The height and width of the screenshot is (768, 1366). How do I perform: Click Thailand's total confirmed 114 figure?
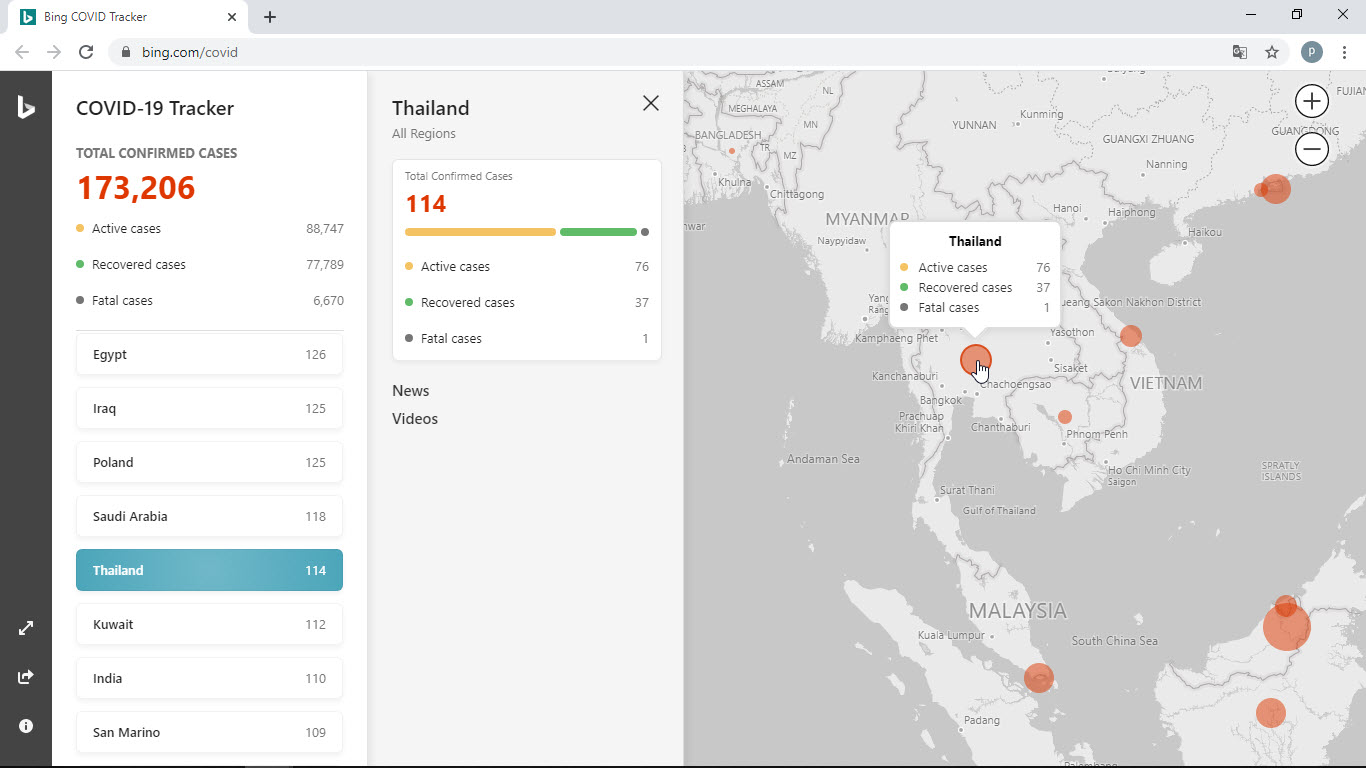[x=426, y=204]
